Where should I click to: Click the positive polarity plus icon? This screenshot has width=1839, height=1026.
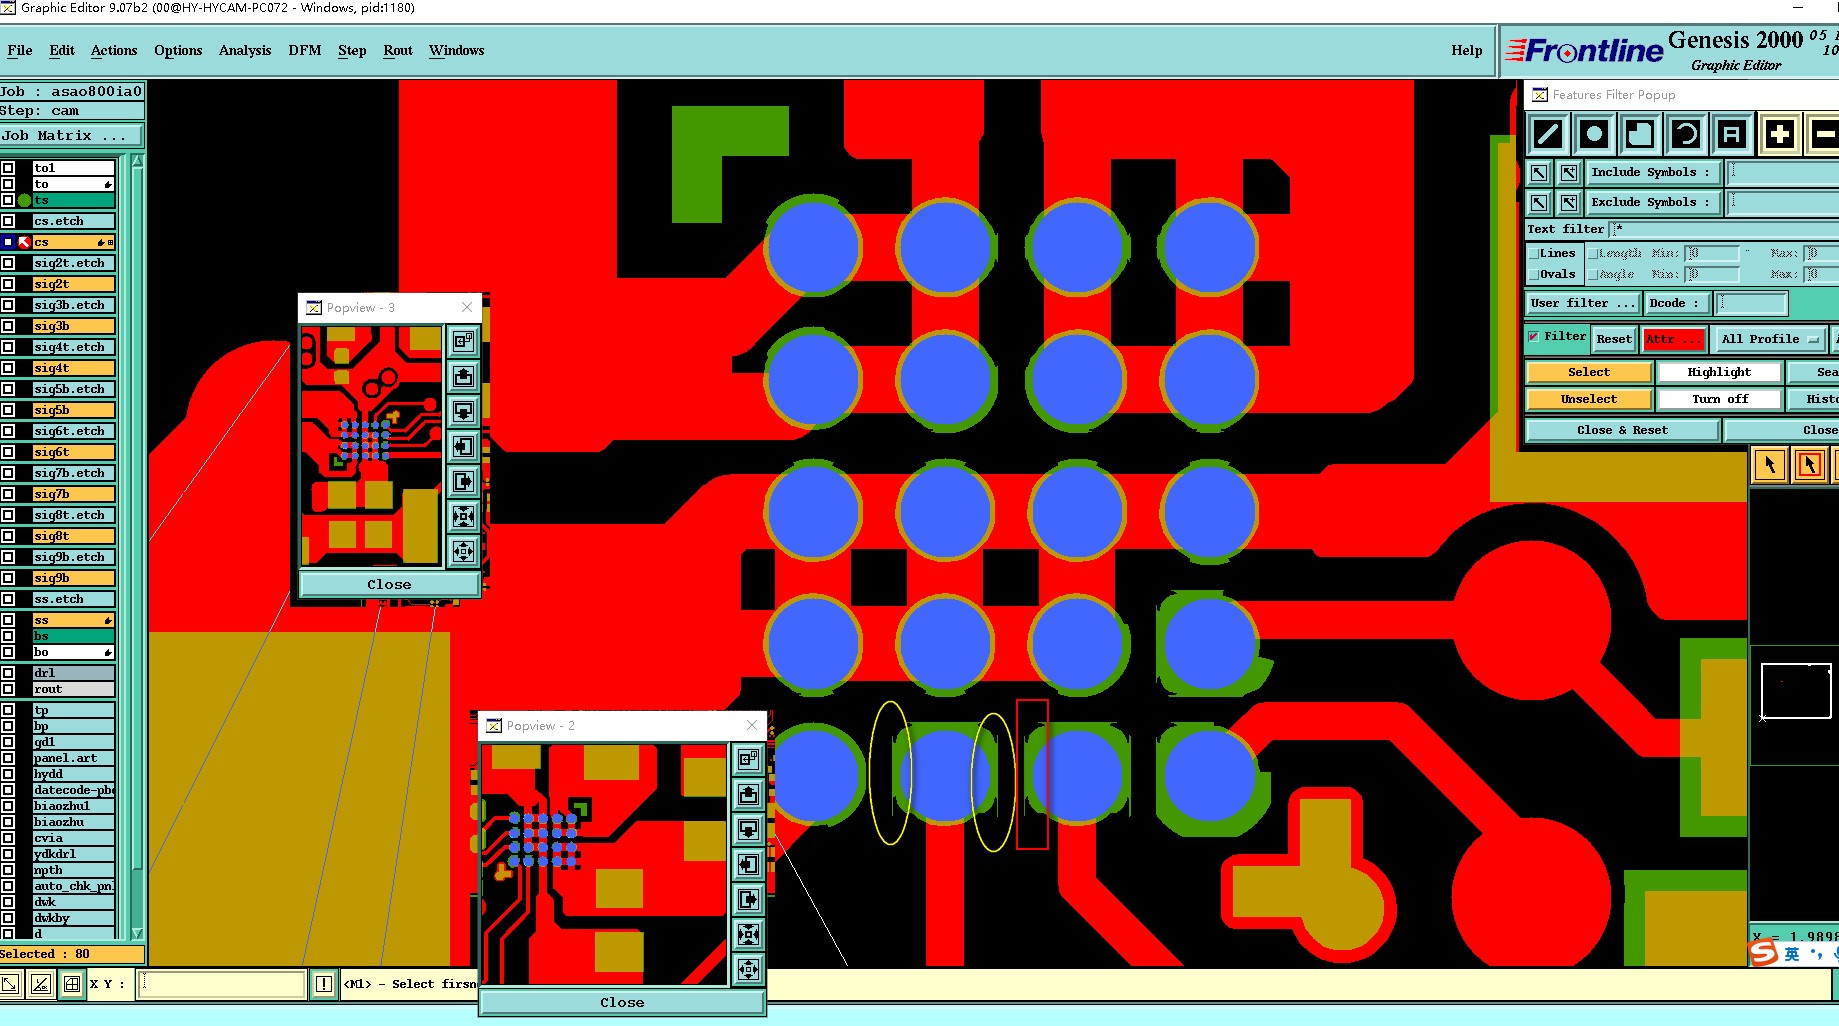(1780, 134)
